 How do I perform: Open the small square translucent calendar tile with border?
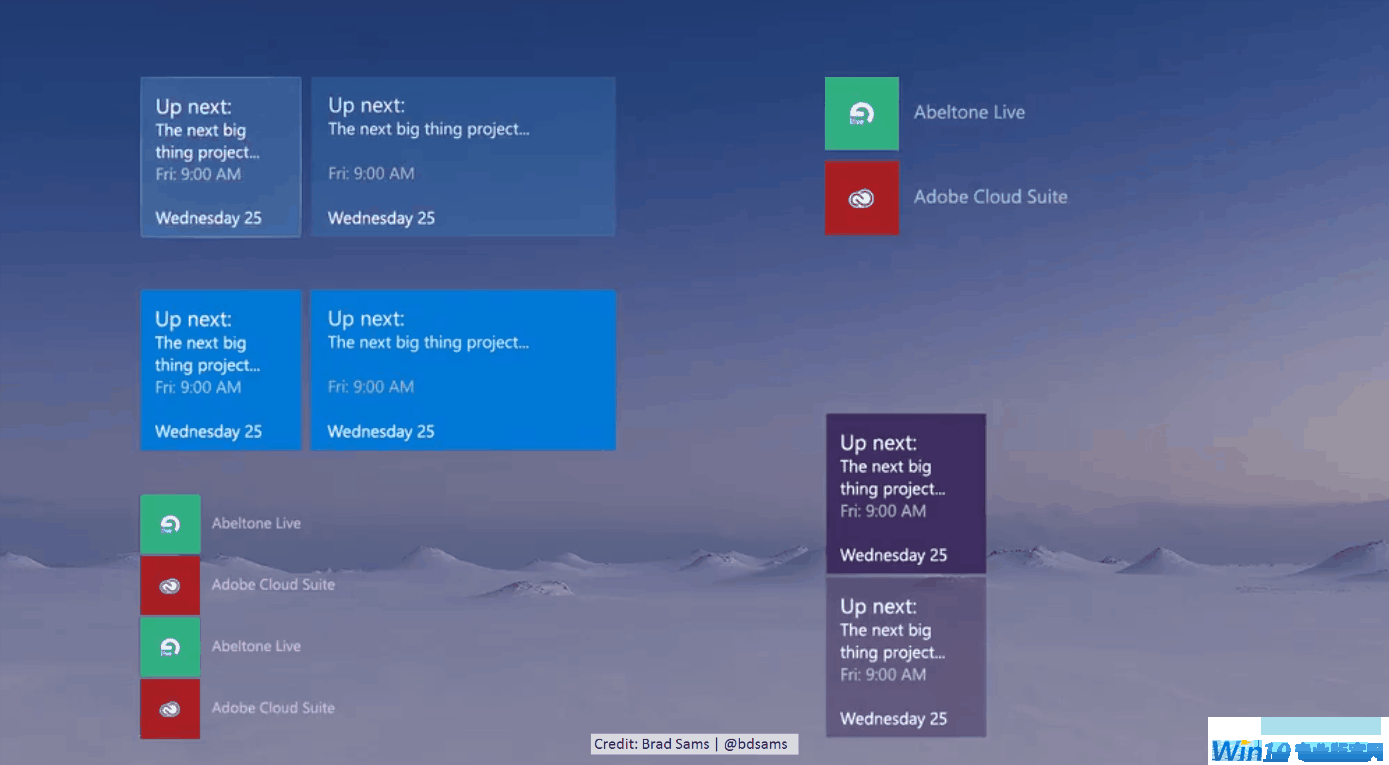pos(221,157)
